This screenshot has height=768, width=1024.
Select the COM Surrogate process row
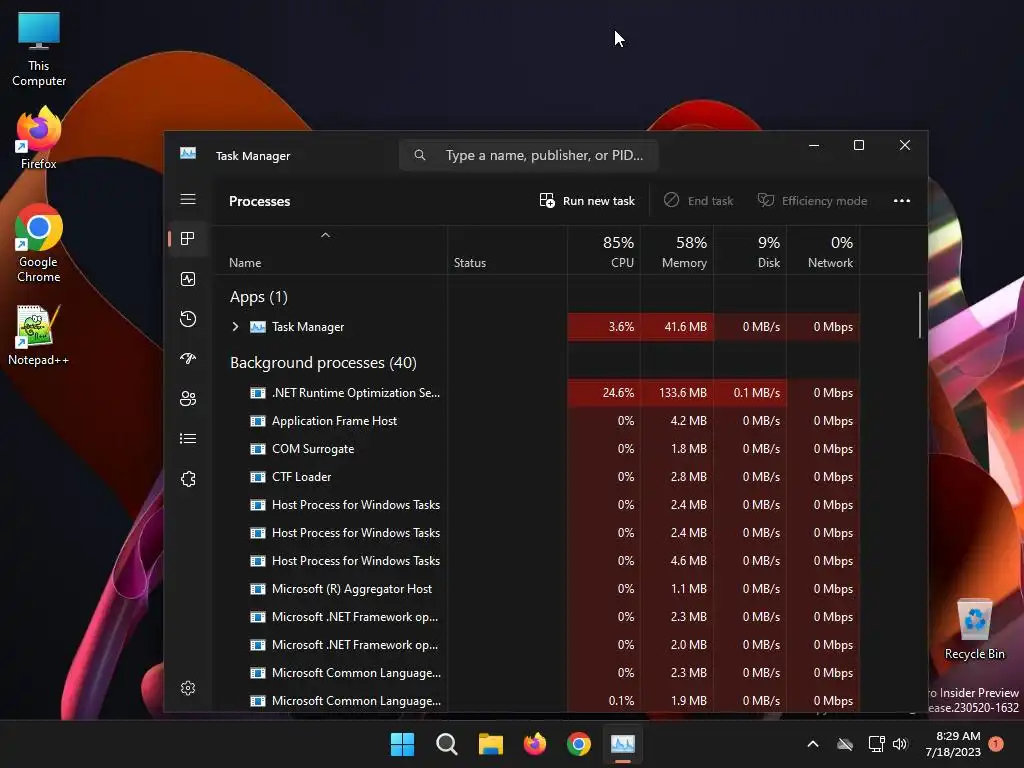pos(537,449)
